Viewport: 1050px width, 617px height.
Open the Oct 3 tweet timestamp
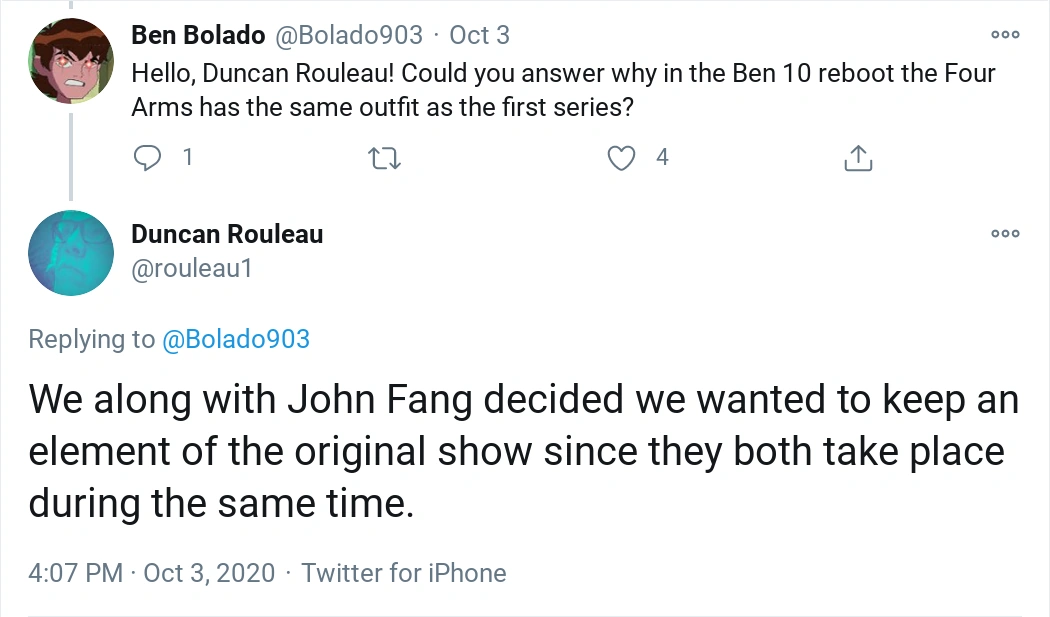[x=479, y=35]
